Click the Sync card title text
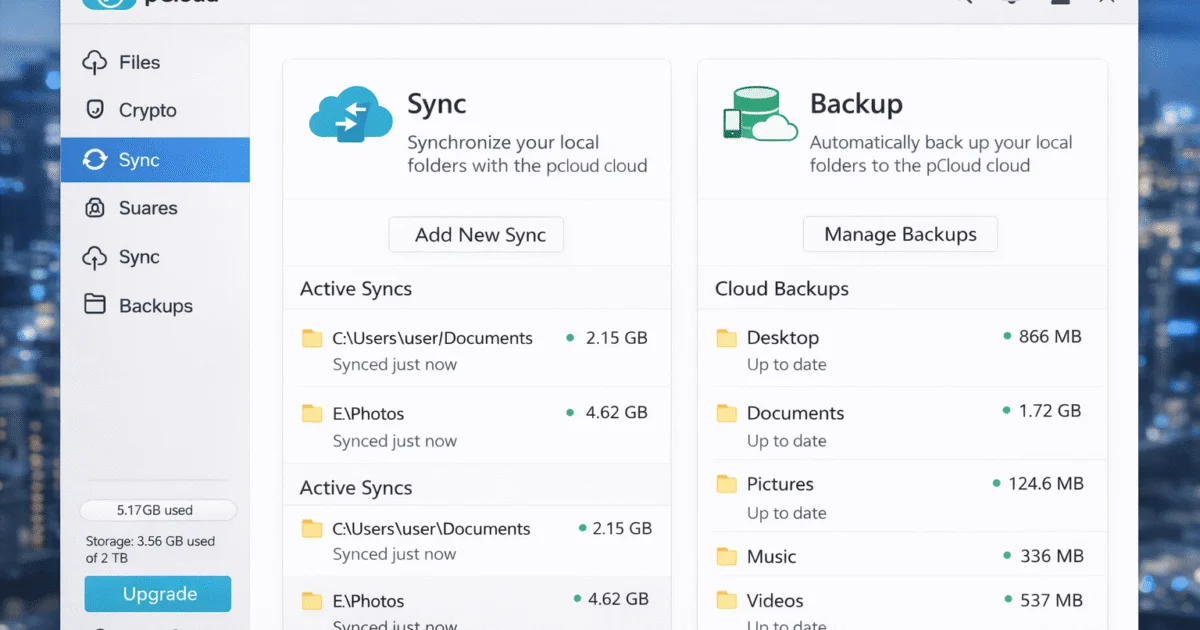Viewport: 1200px width, 630px height. coord(437,104)
